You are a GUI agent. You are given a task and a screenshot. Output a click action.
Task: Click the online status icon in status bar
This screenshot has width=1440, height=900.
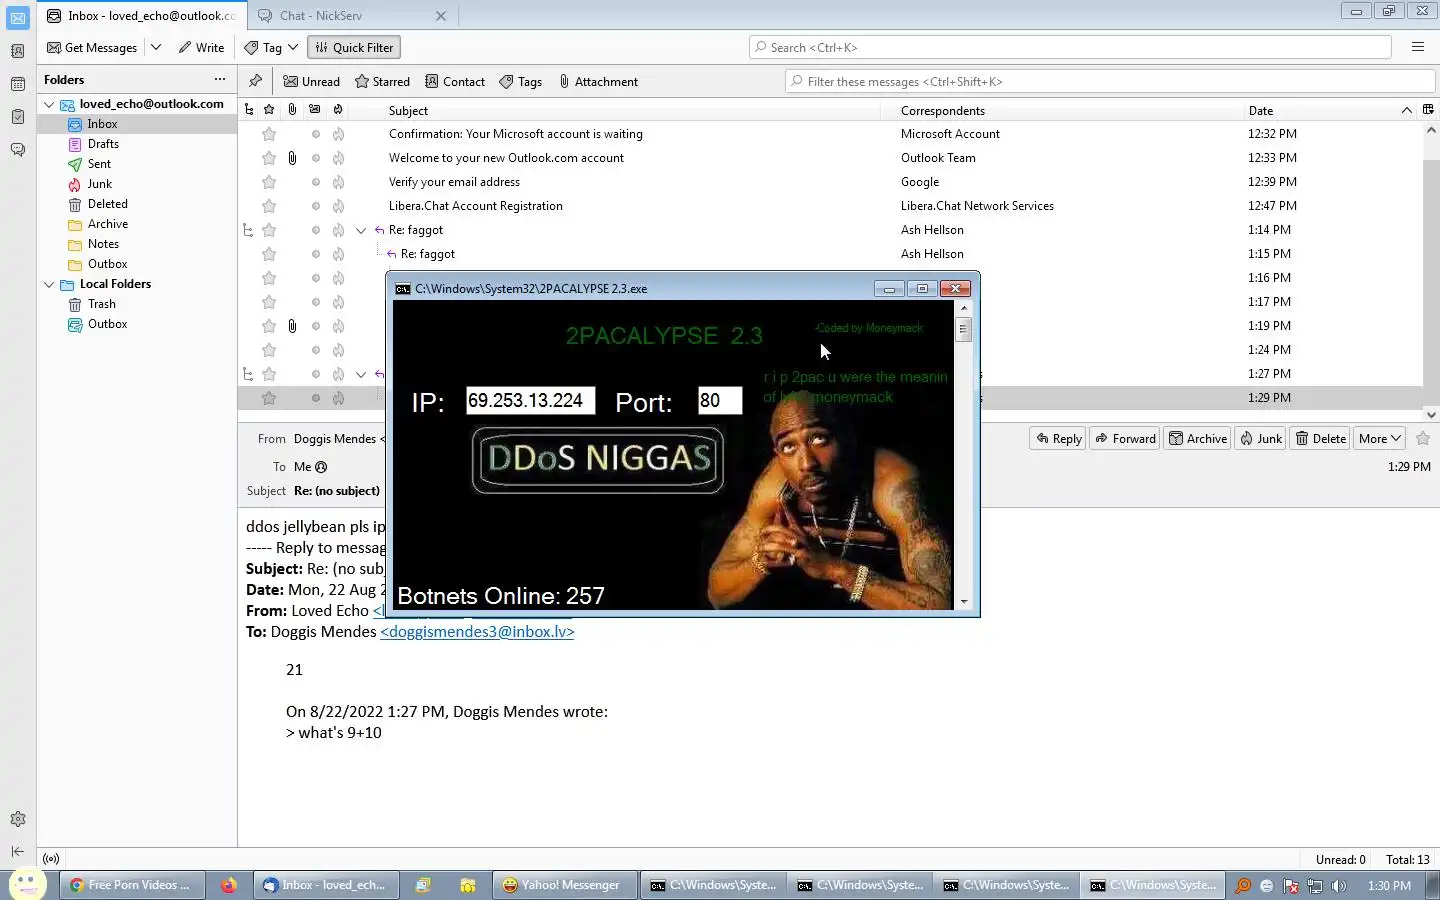click(51, 859)
